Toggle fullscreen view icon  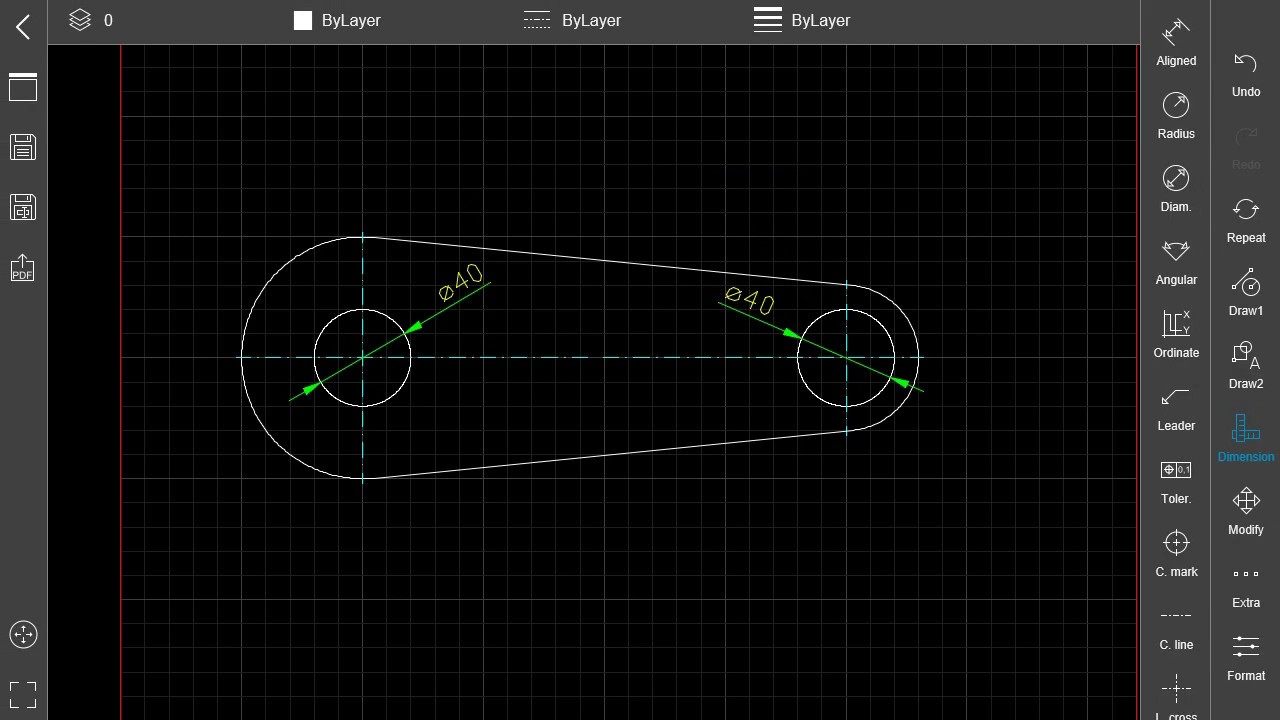(23, 694)
